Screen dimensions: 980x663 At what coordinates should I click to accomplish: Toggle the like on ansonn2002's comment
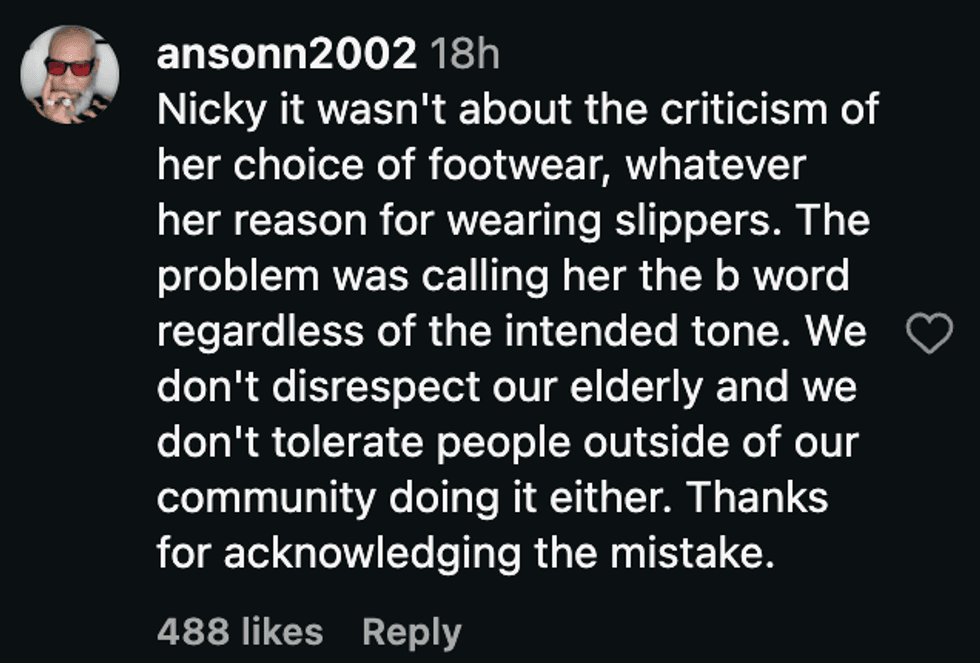(929, 333)
